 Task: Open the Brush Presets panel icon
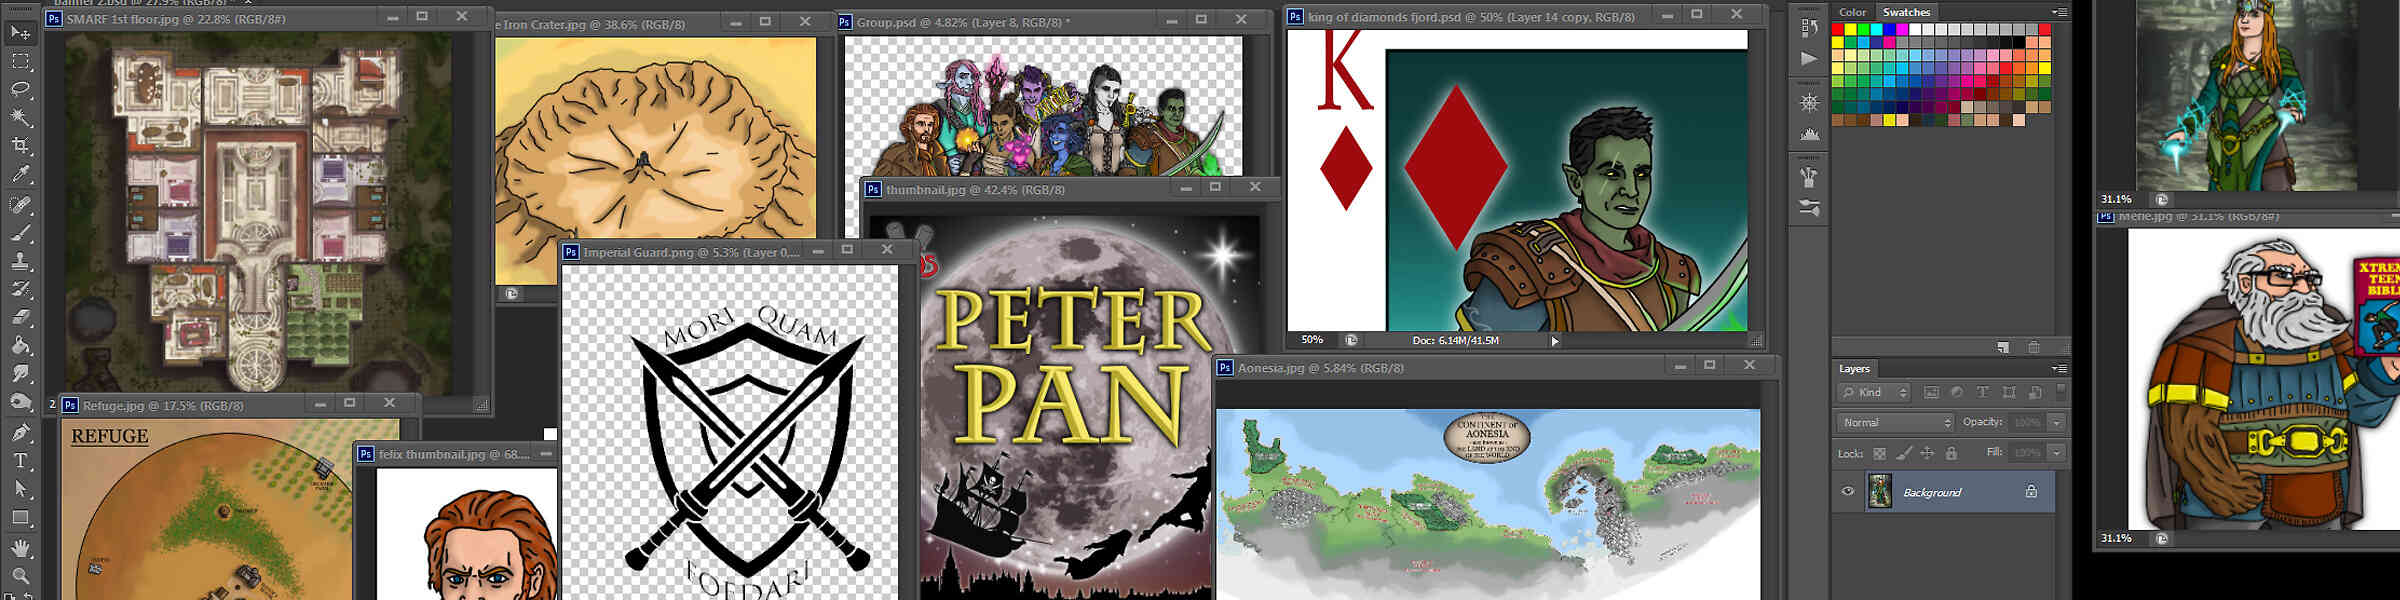(x=1809, y=177)
